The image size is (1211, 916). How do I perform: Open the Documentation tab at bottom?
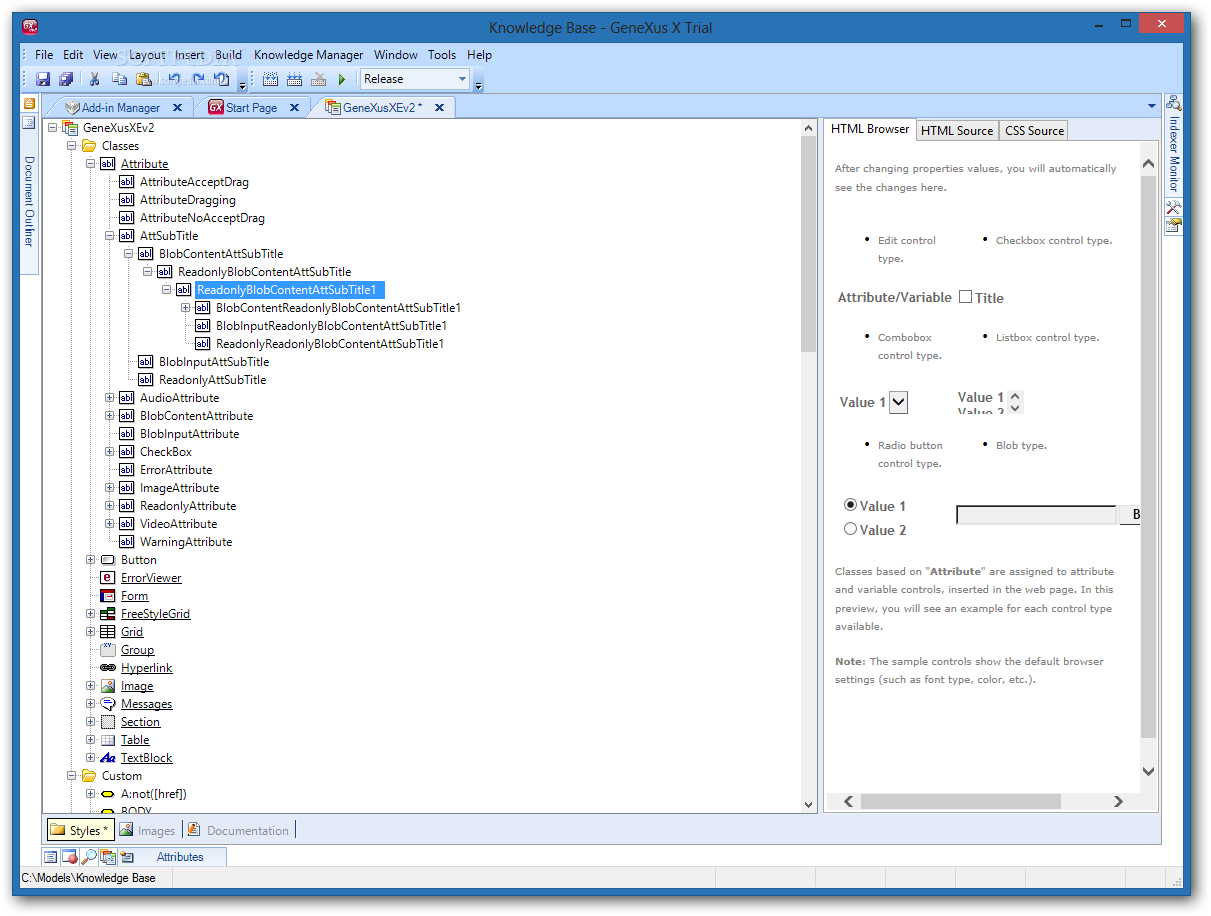238,830
